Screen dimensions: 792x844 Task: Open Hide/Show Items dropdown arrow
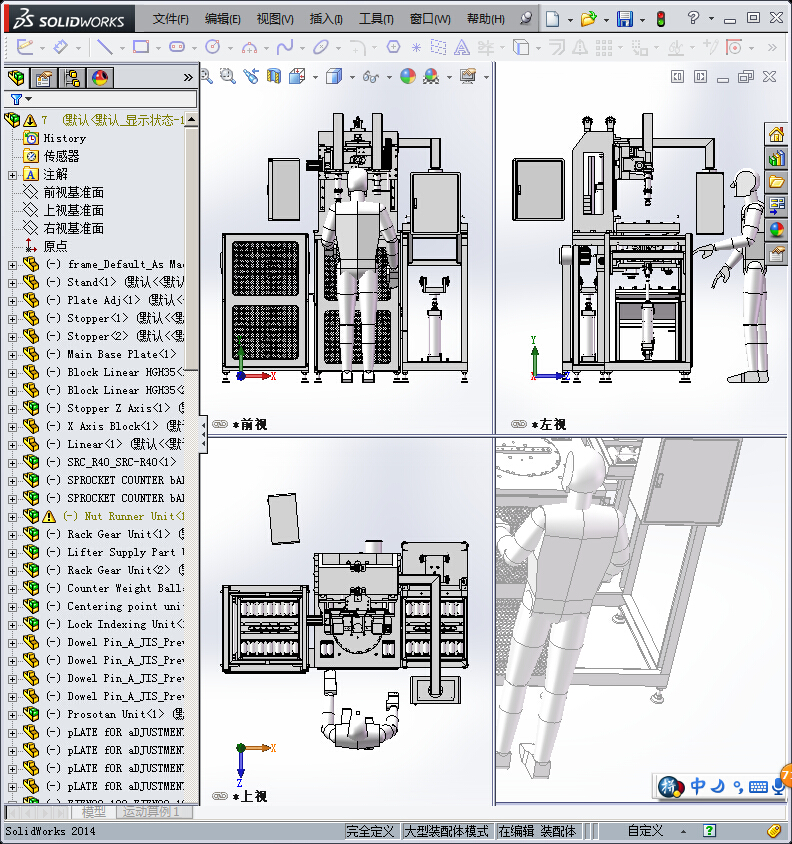(x=389, y=78)
